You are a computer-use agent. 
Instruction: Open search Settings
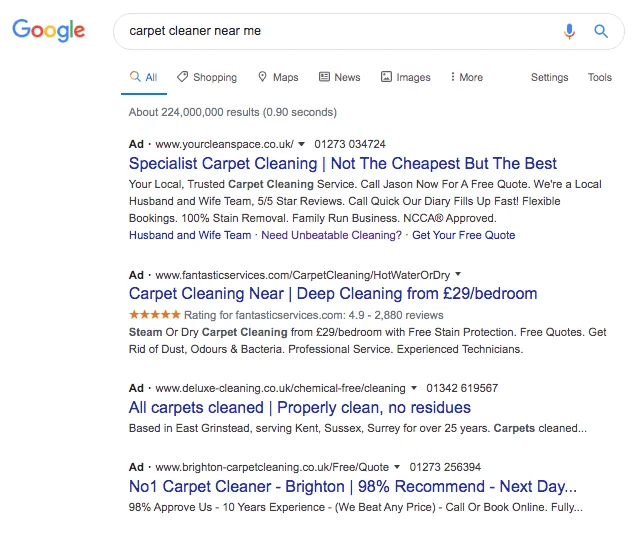(549, 77)
